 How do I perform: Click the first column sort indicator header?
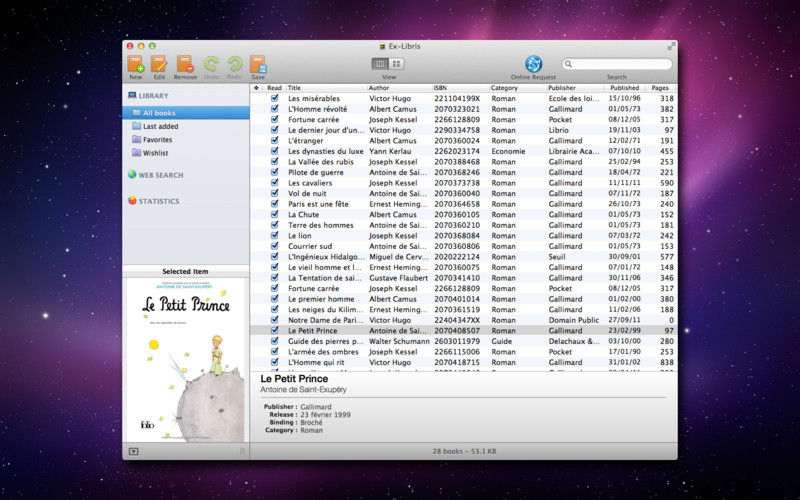pyautogui.click(x=256, y=88)
